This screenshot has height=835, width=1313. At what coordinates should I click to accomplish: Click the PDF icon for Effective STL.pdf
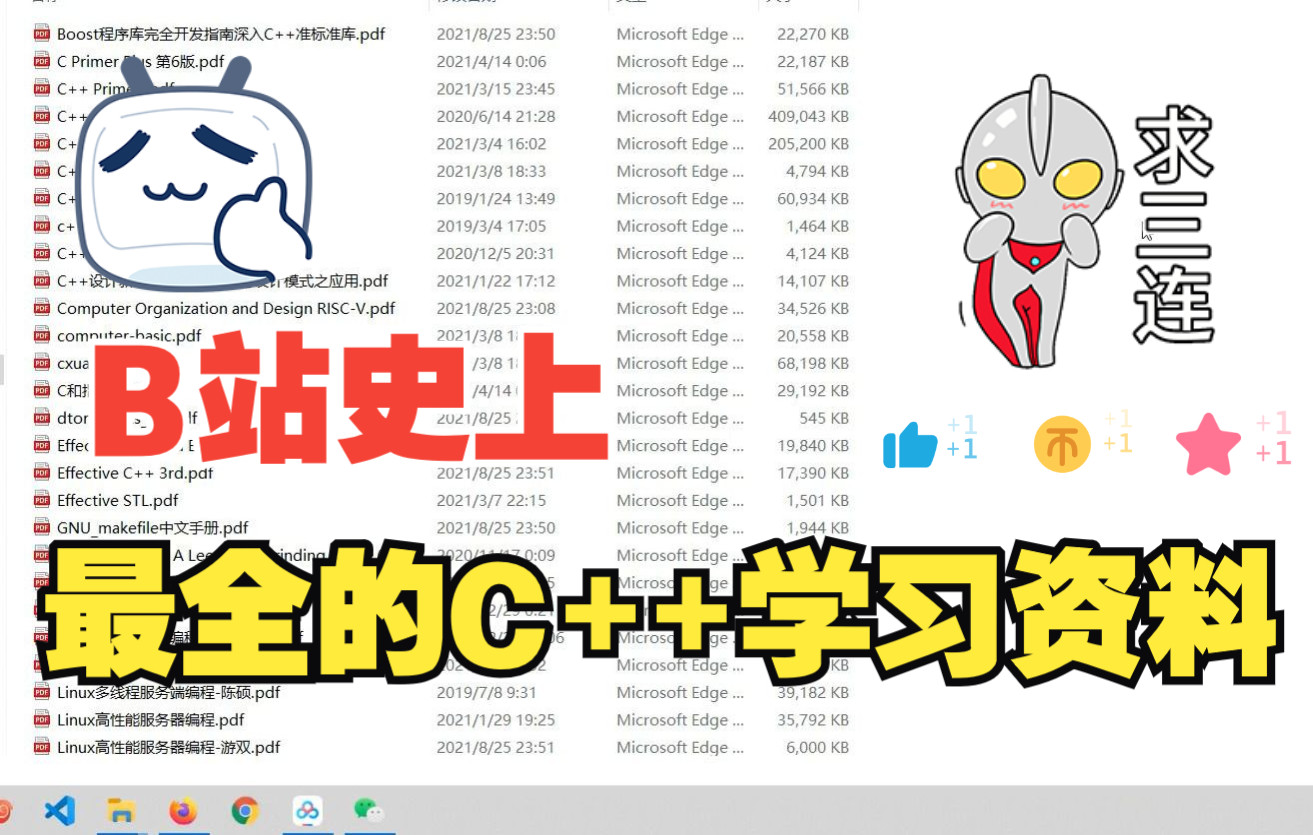coord(41,500)
